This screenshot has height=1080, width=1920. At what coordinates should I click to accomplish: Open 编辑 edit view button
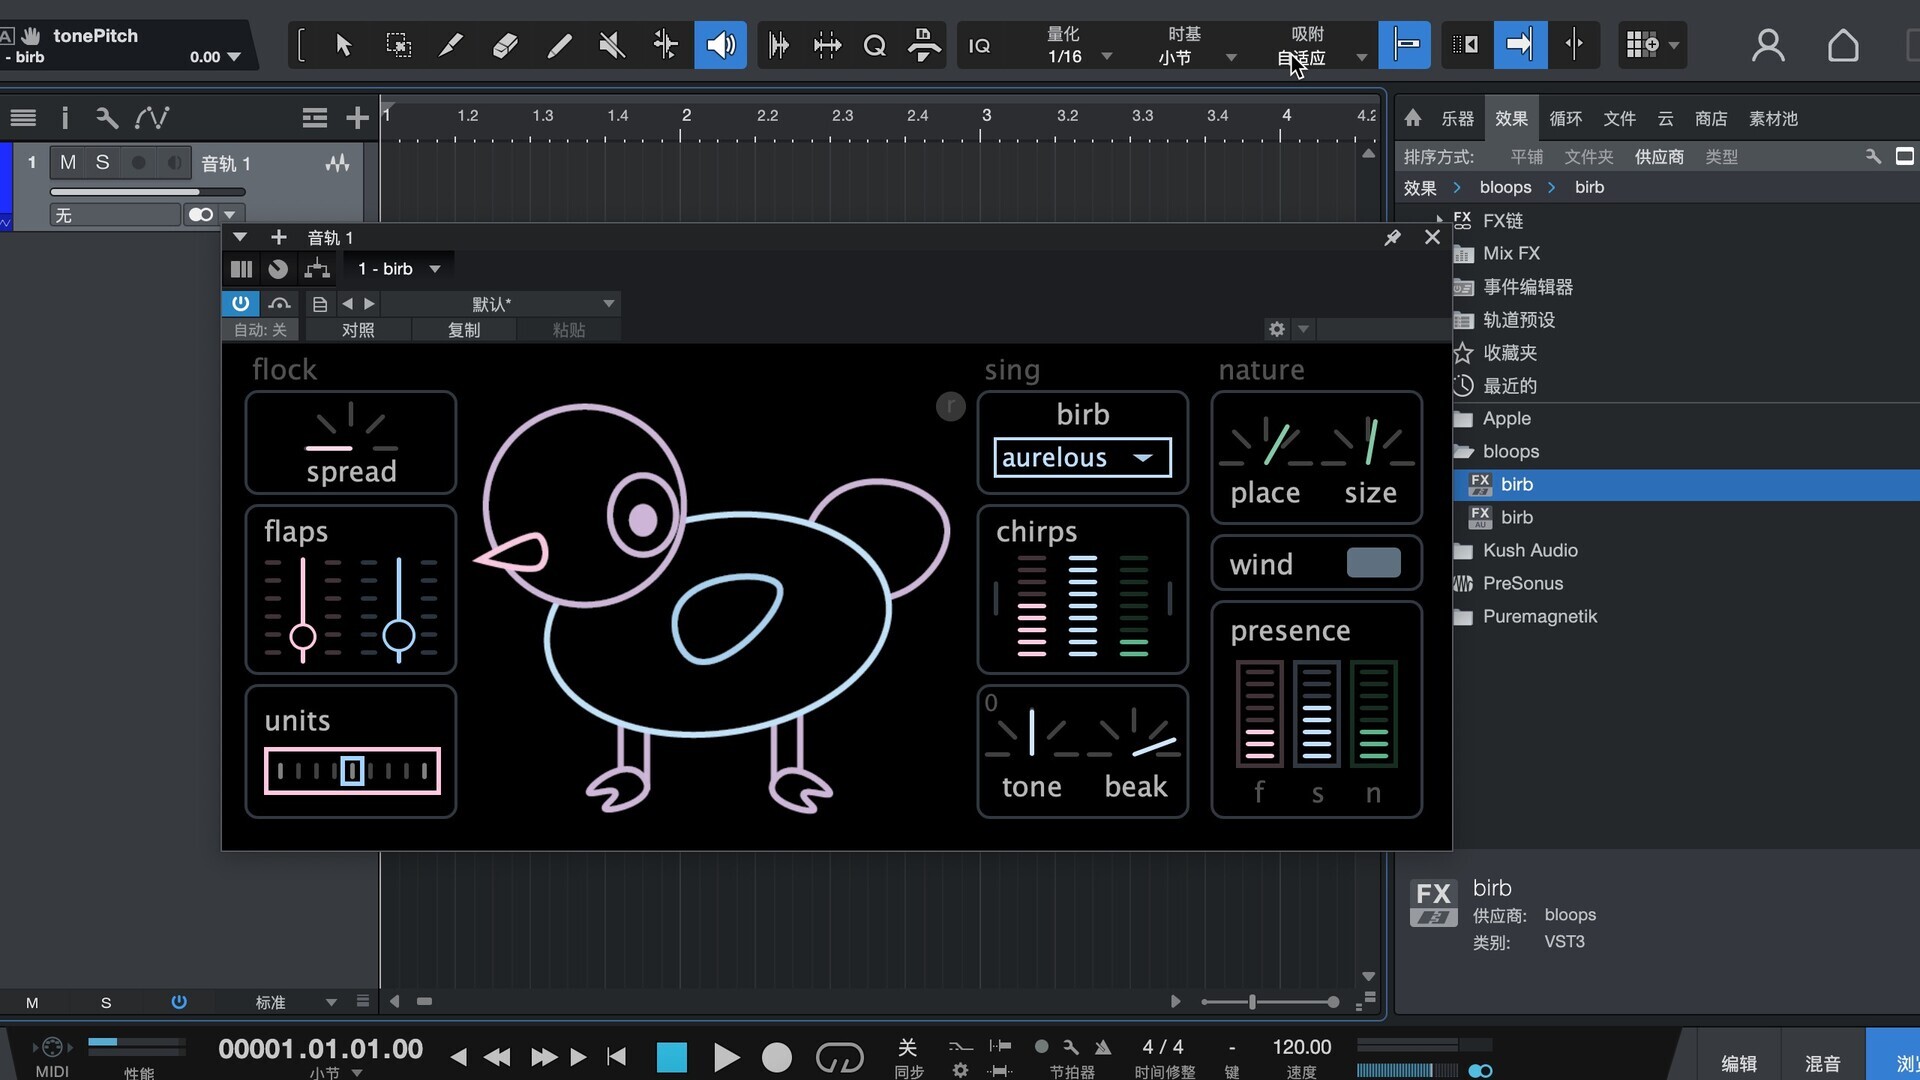pos(1739,1063)
